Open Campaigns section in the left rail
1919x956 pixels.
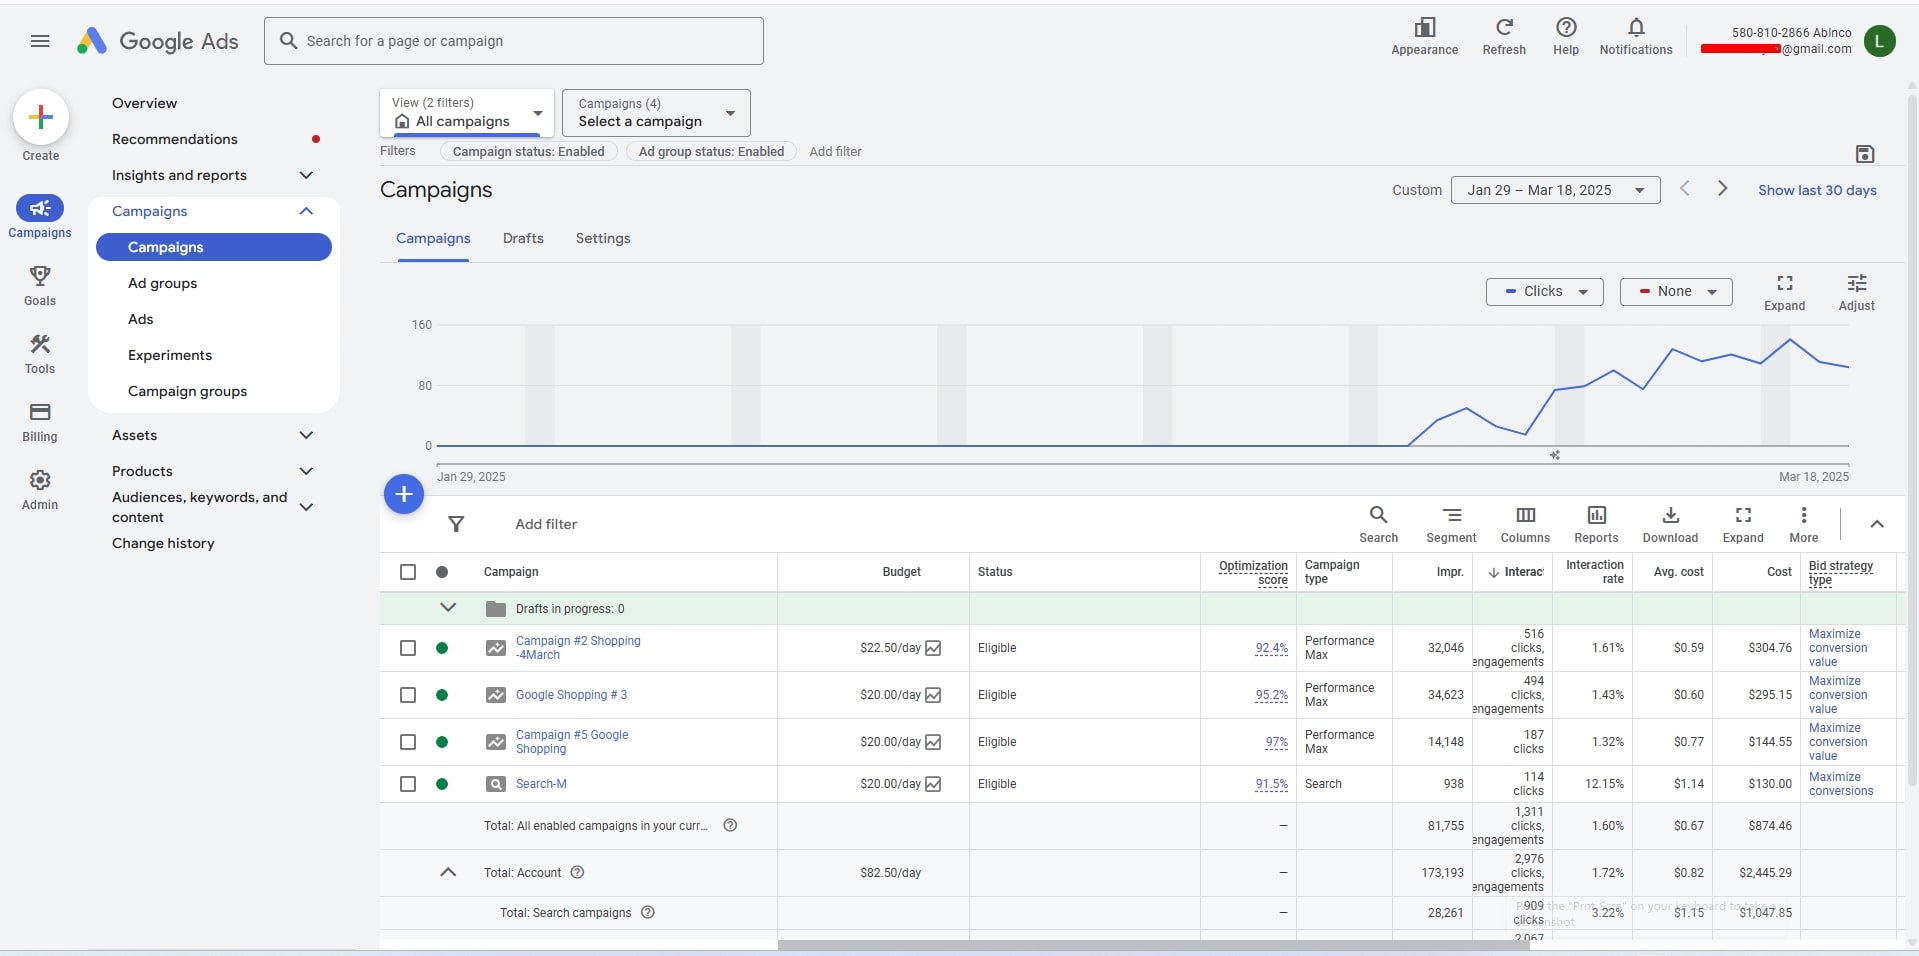(40, 217)
